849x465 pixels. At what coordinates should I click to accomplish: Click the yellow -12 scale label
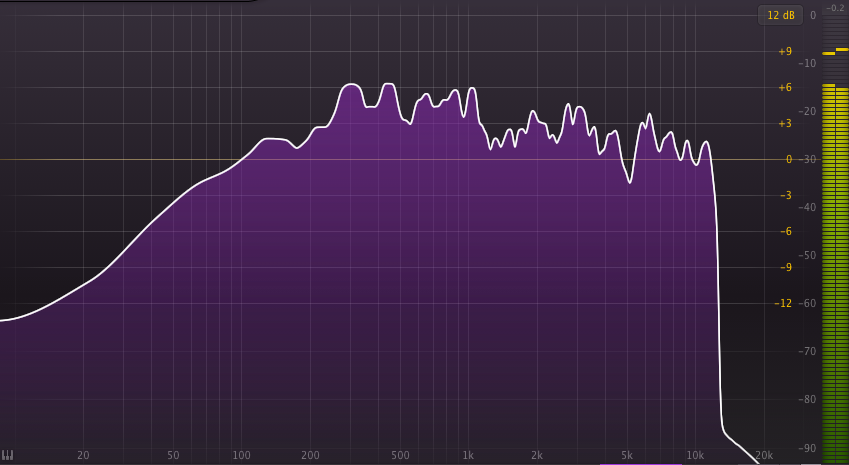pos(783,303)
